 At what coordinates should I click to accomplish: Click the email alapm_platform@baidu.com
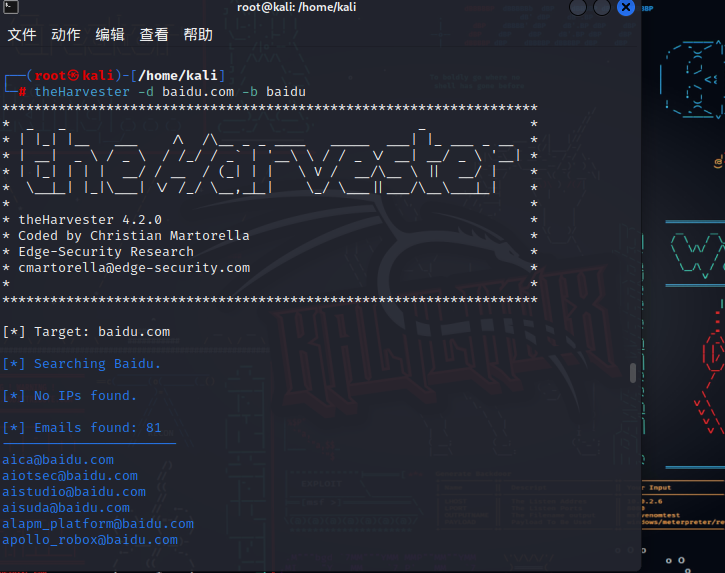pos(98,524)
